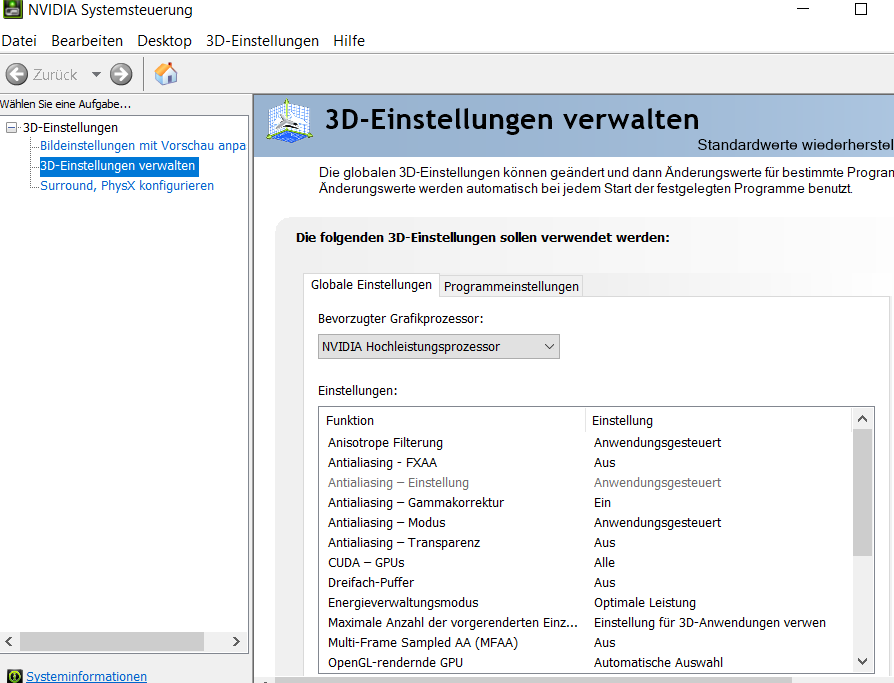
Task: Select Maximale Anzahl der vorgerenderten row
Action: (x=585, y=623)
